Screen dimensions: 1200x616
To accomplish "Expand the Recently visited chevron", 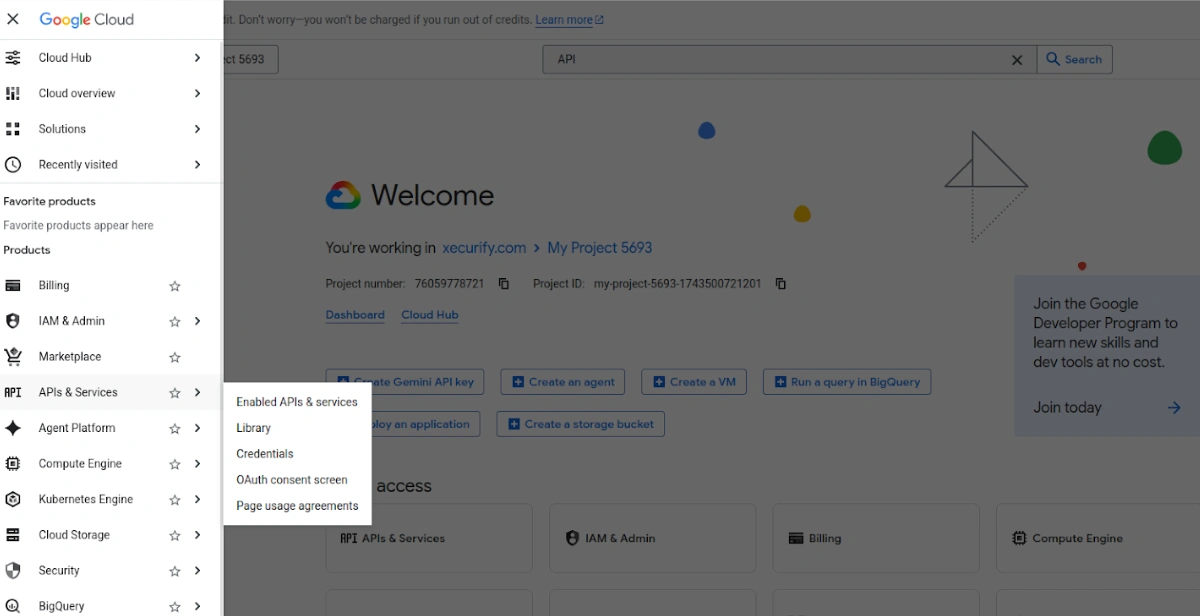I will click(197, 165).
